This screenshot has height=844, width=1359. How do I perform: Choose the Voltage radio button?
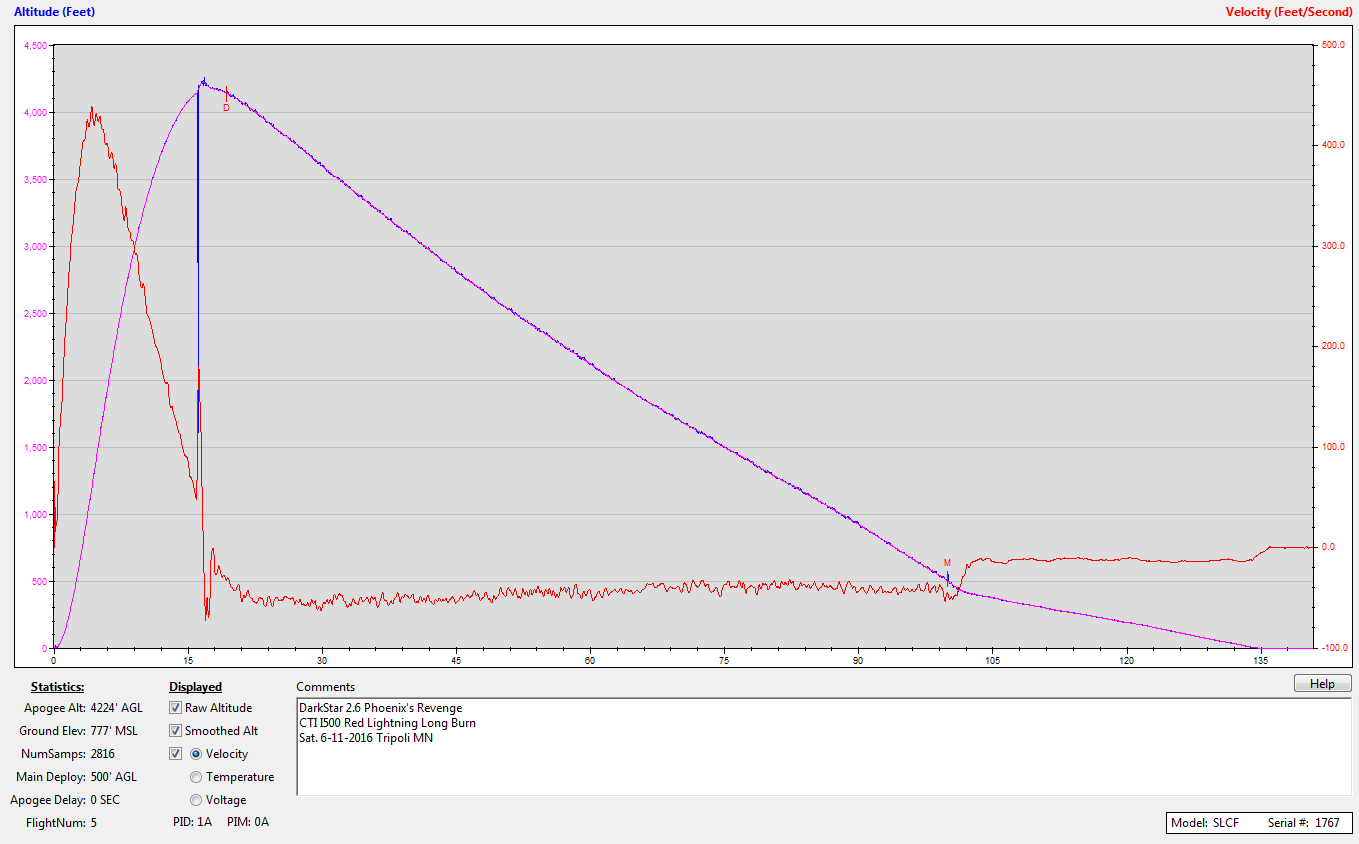coord(197,800)
